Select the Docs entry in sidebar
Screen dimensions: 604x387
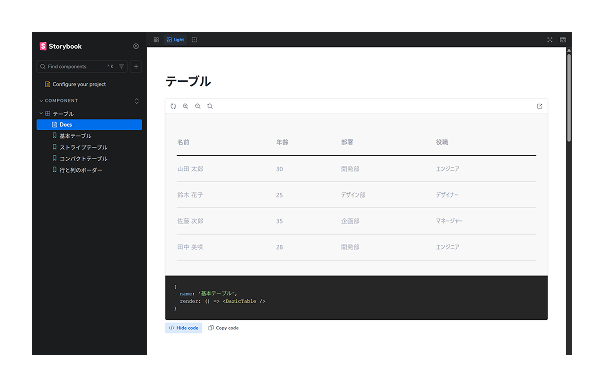[89, 125]
